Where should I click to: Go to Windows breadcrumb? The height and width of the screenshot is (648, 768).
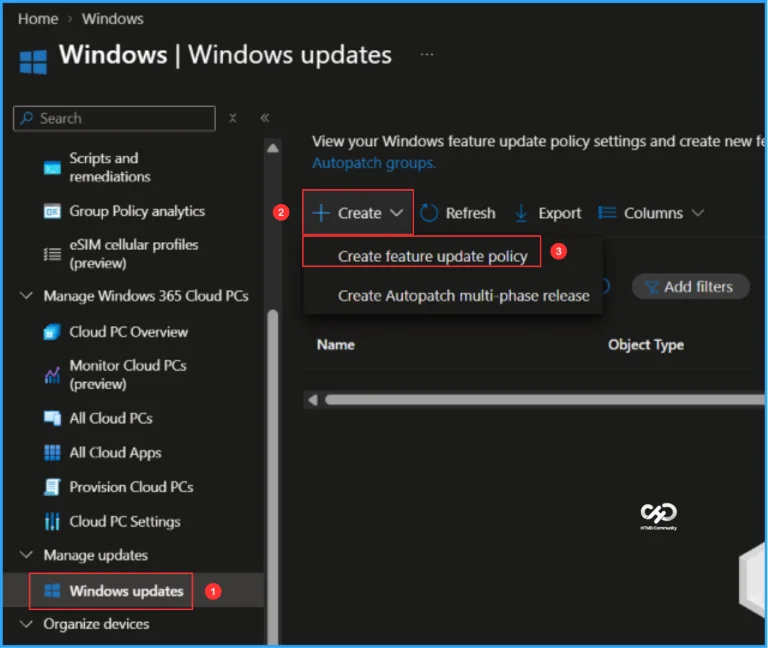click(112, 19)
